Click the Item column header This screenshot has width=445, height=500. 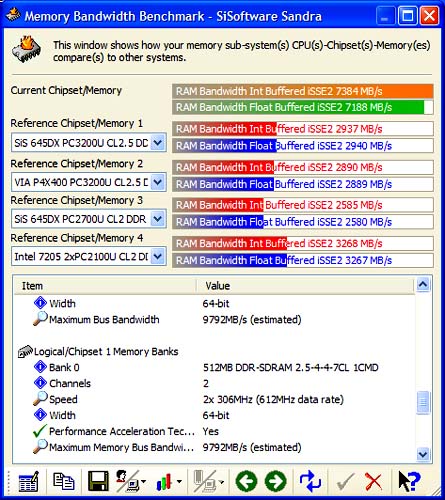105,286
